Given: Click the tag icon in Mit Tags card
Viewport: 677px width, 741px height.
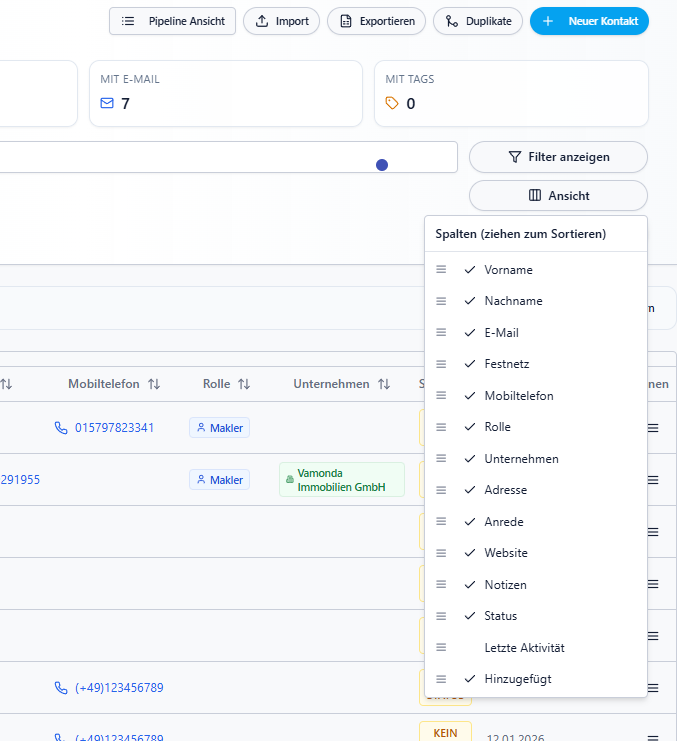Looking at the screenshot, I should (392, 103).
